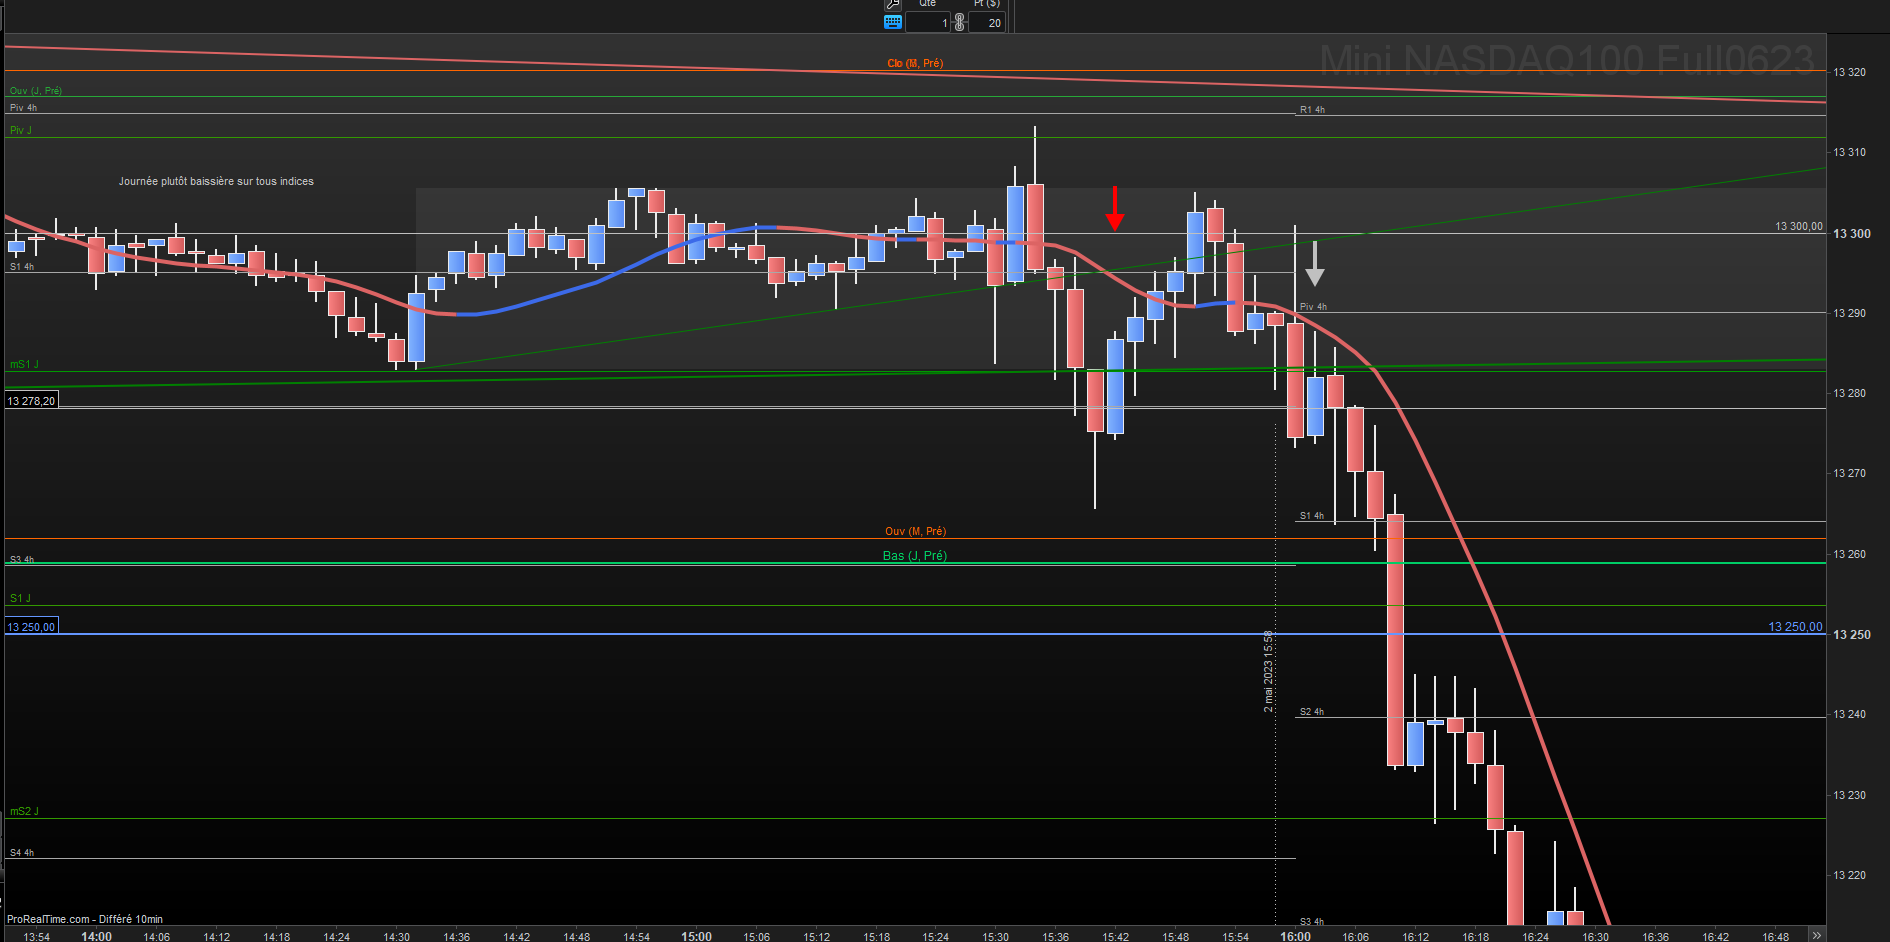Image resolution: width=1890 pixels, height=942 pixels.
Task: Click the '13 300,00' horizontal line label
Action: [1799, 226]
